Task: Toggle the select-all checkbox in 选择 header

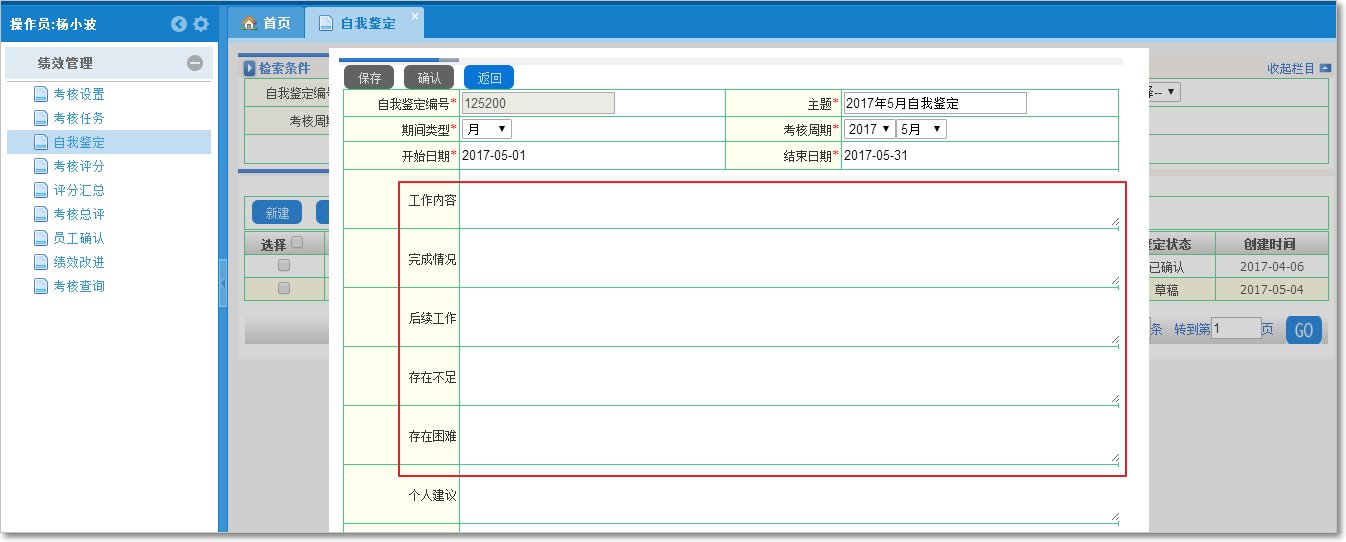Action: 297,243
